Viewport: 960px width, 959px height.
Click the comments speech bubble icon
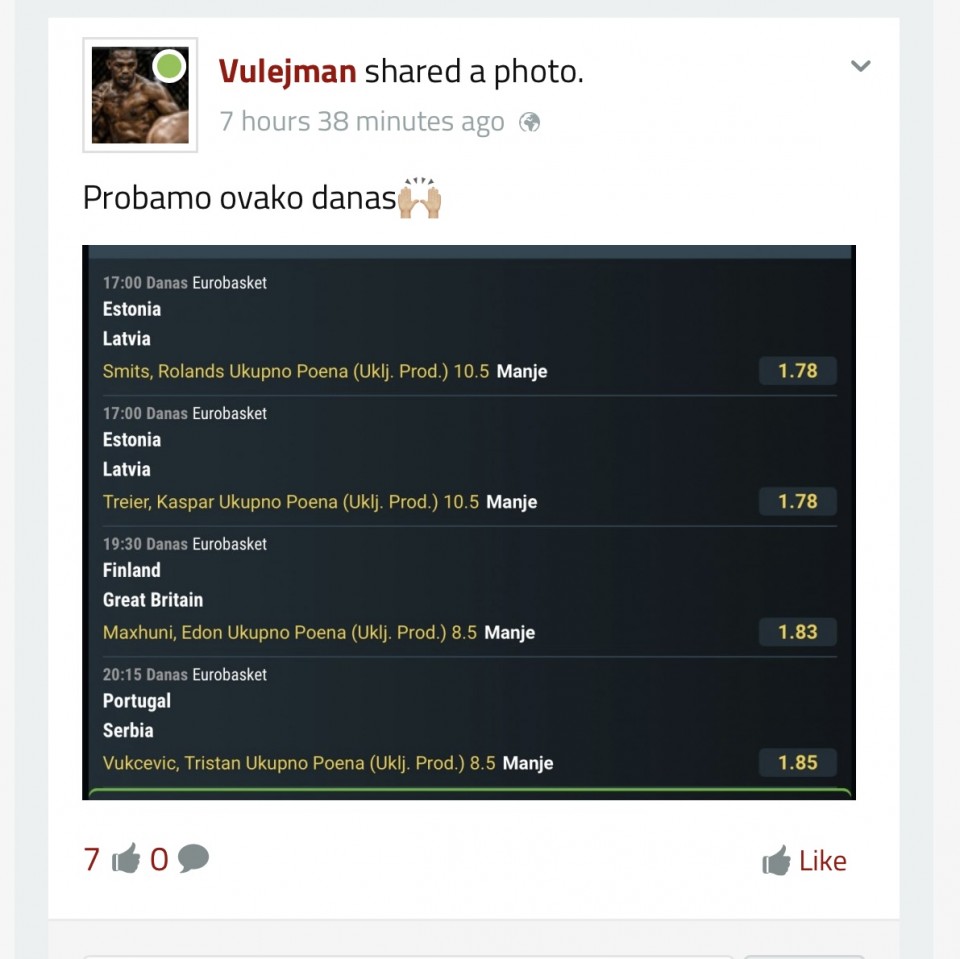pyautogui.click(x=193, y=858)
